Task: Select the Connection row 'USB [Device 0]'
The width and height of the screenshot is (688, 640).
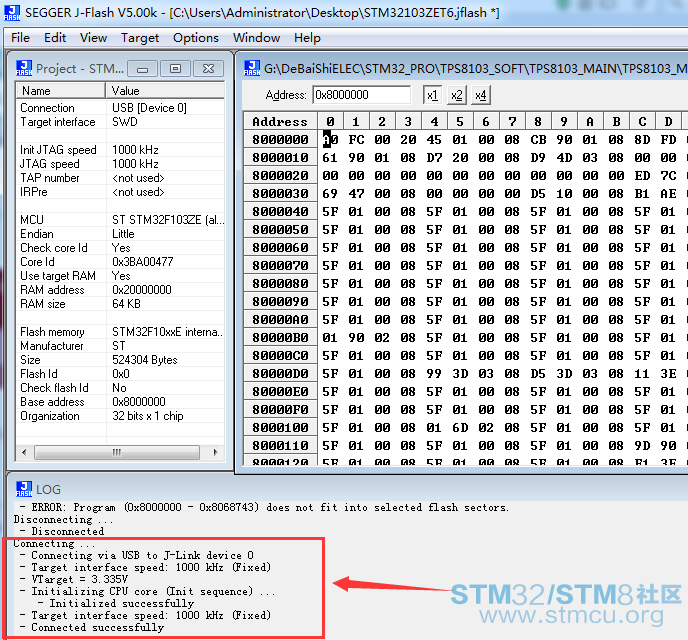Action: pos(121,108)
